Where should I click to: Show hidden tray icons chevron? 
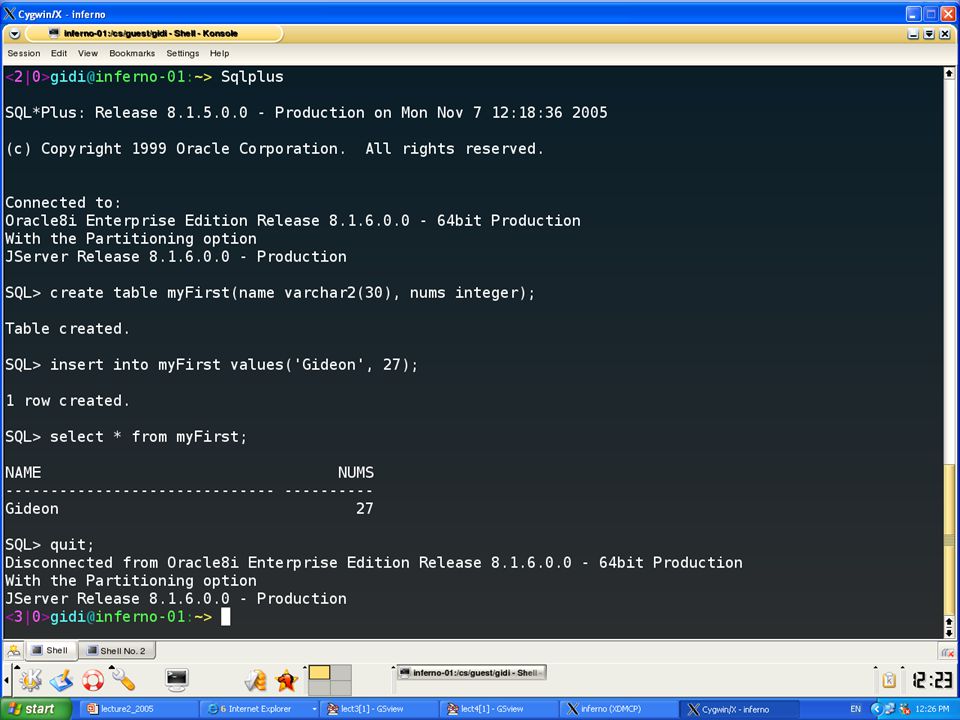(x=875, y=709)
